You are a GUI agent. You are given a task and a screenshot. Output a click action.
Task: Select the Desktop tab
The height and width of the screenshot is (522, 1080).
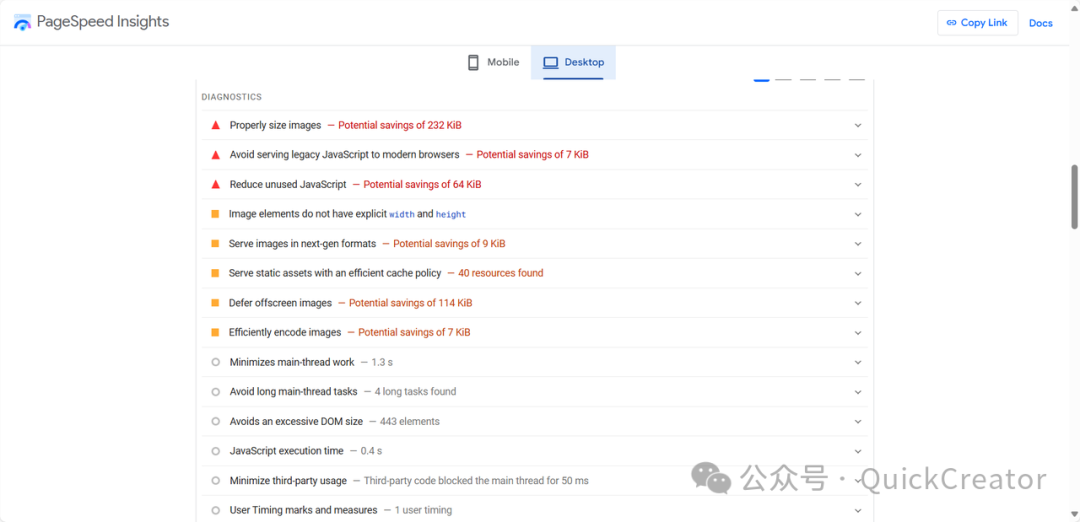click(574, 62)
